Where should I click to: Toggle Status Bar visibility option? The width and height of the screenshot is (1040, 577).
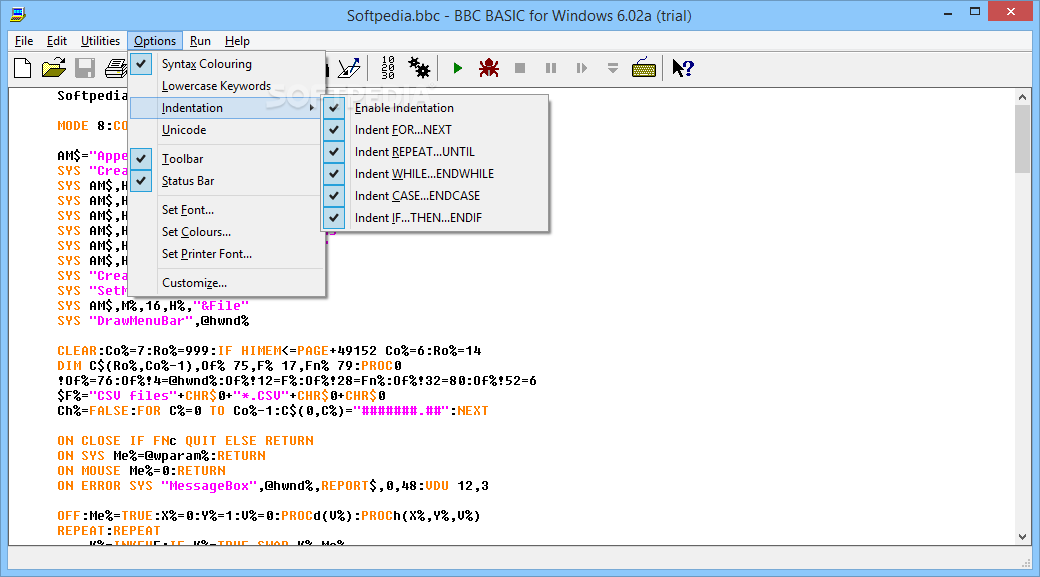(x=226, y=180)
